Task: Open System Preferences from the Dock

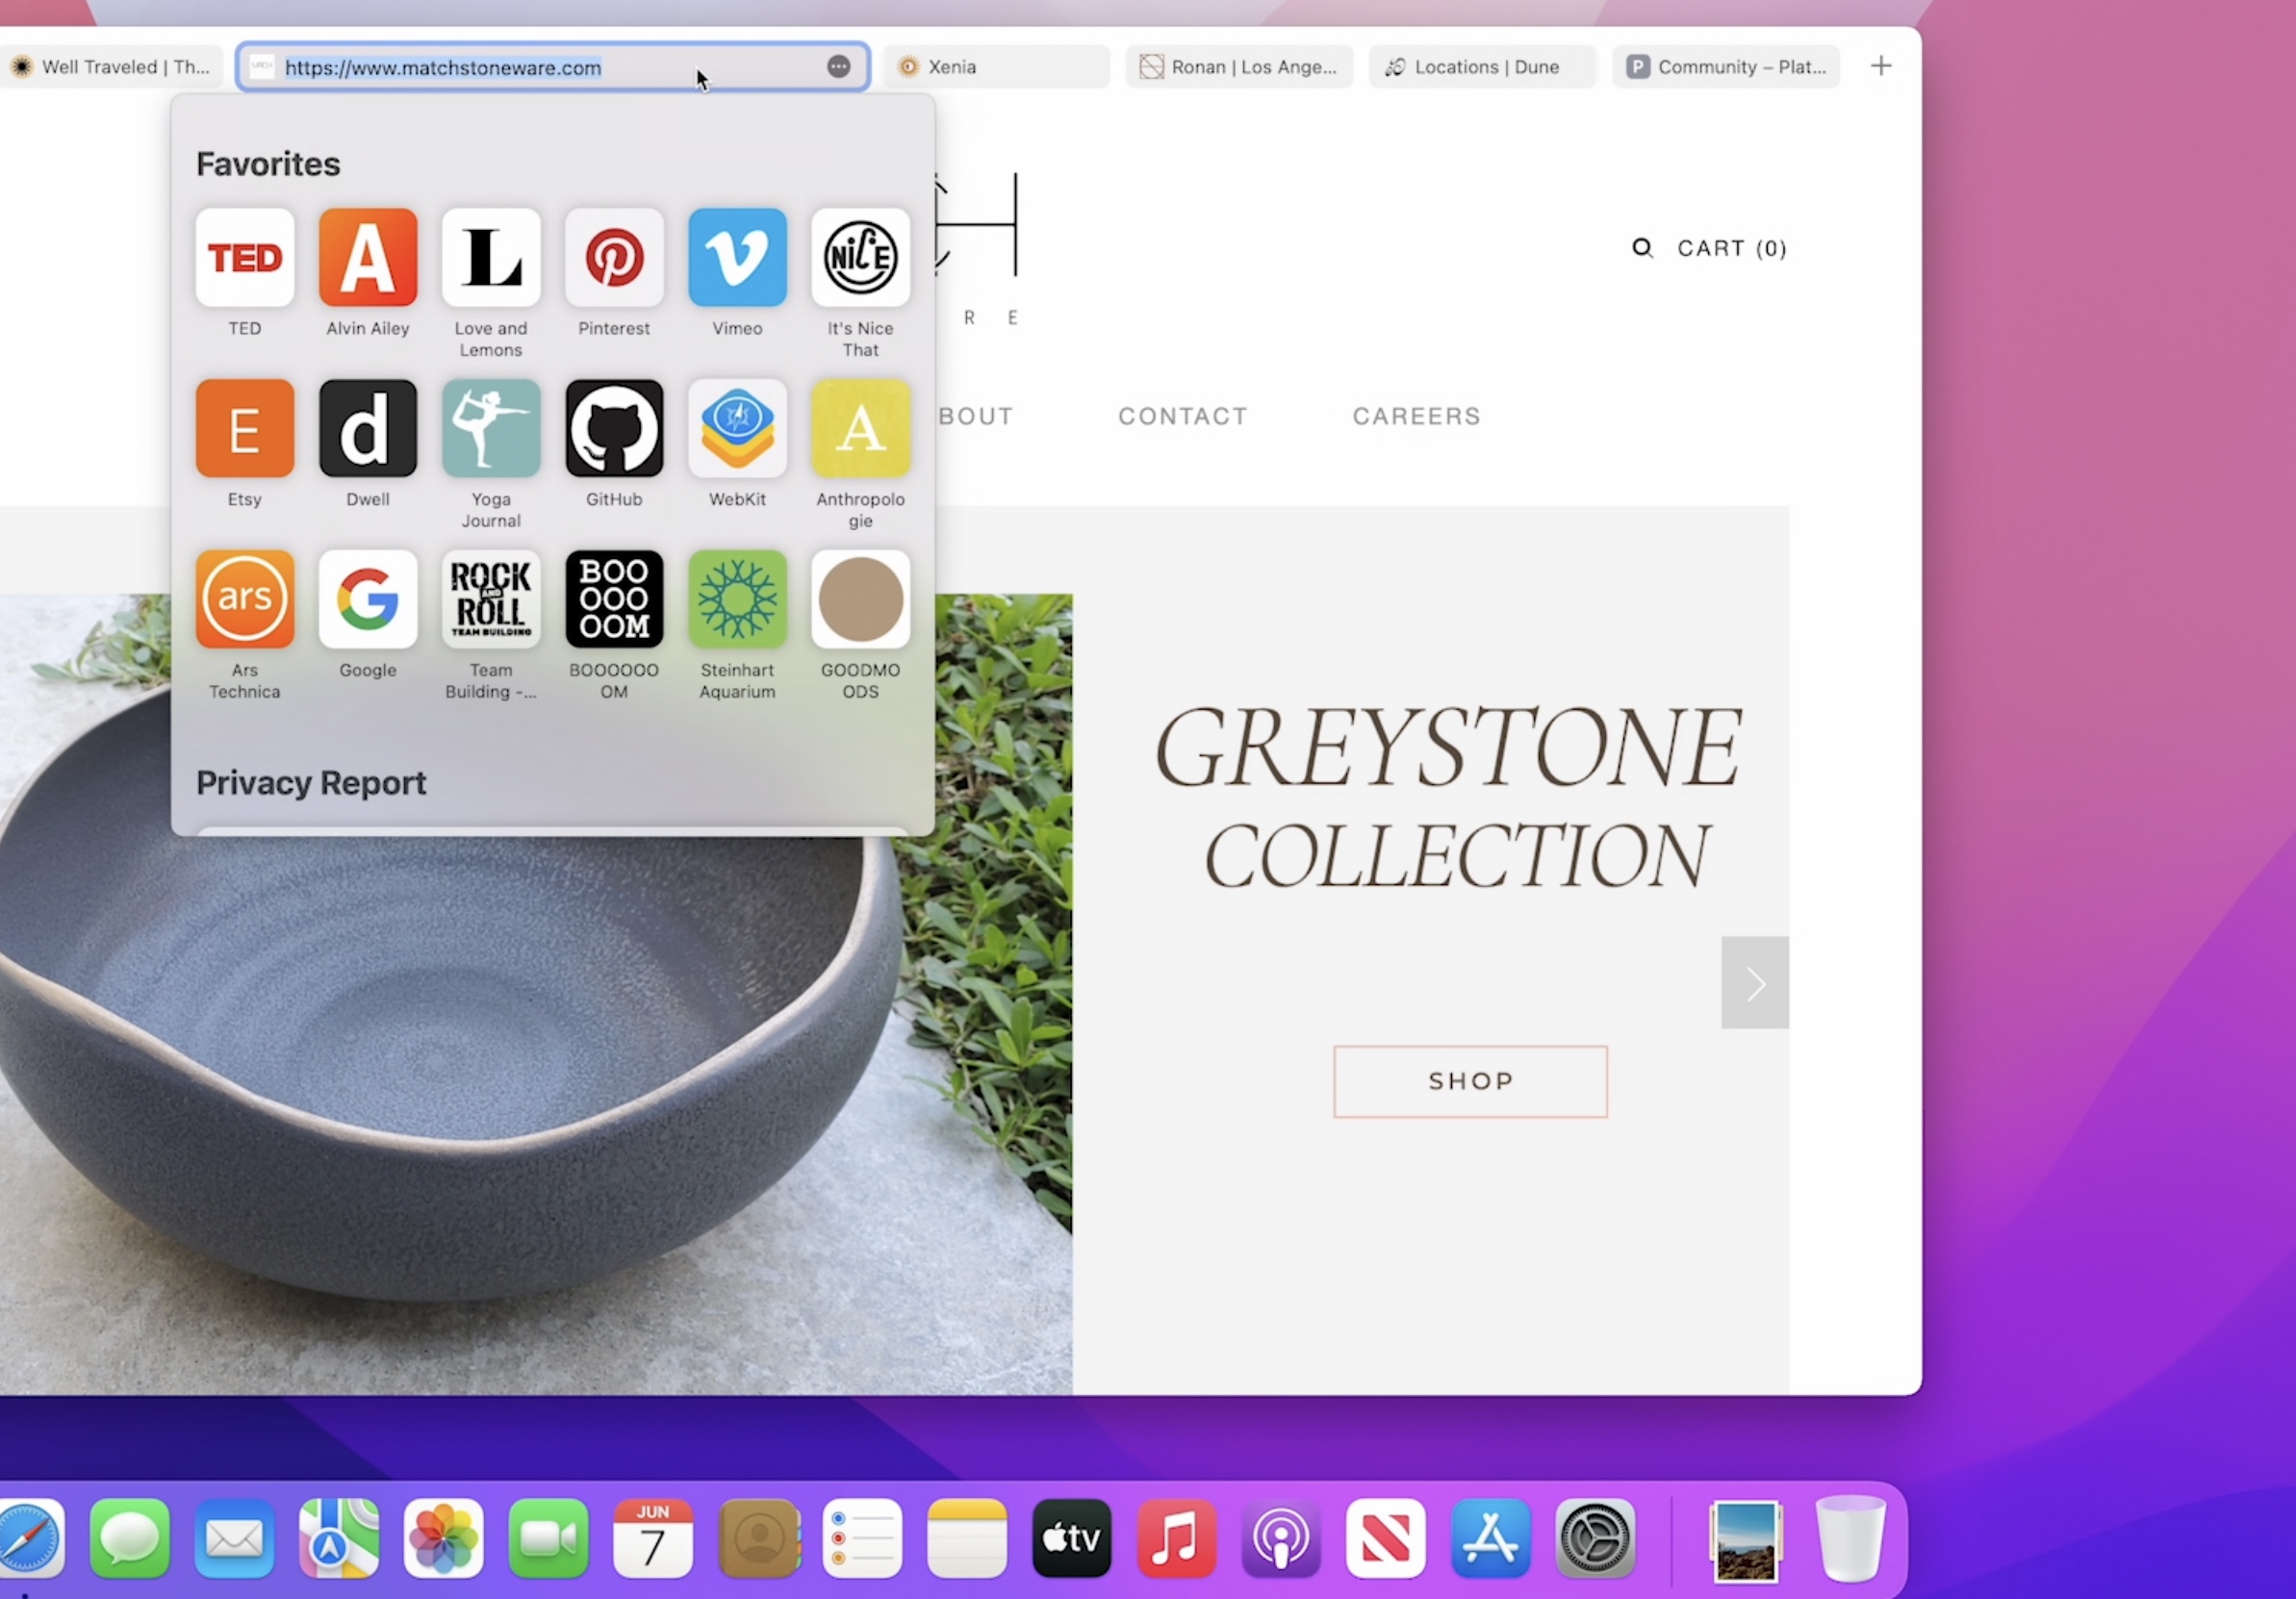Action: 1596,1538
